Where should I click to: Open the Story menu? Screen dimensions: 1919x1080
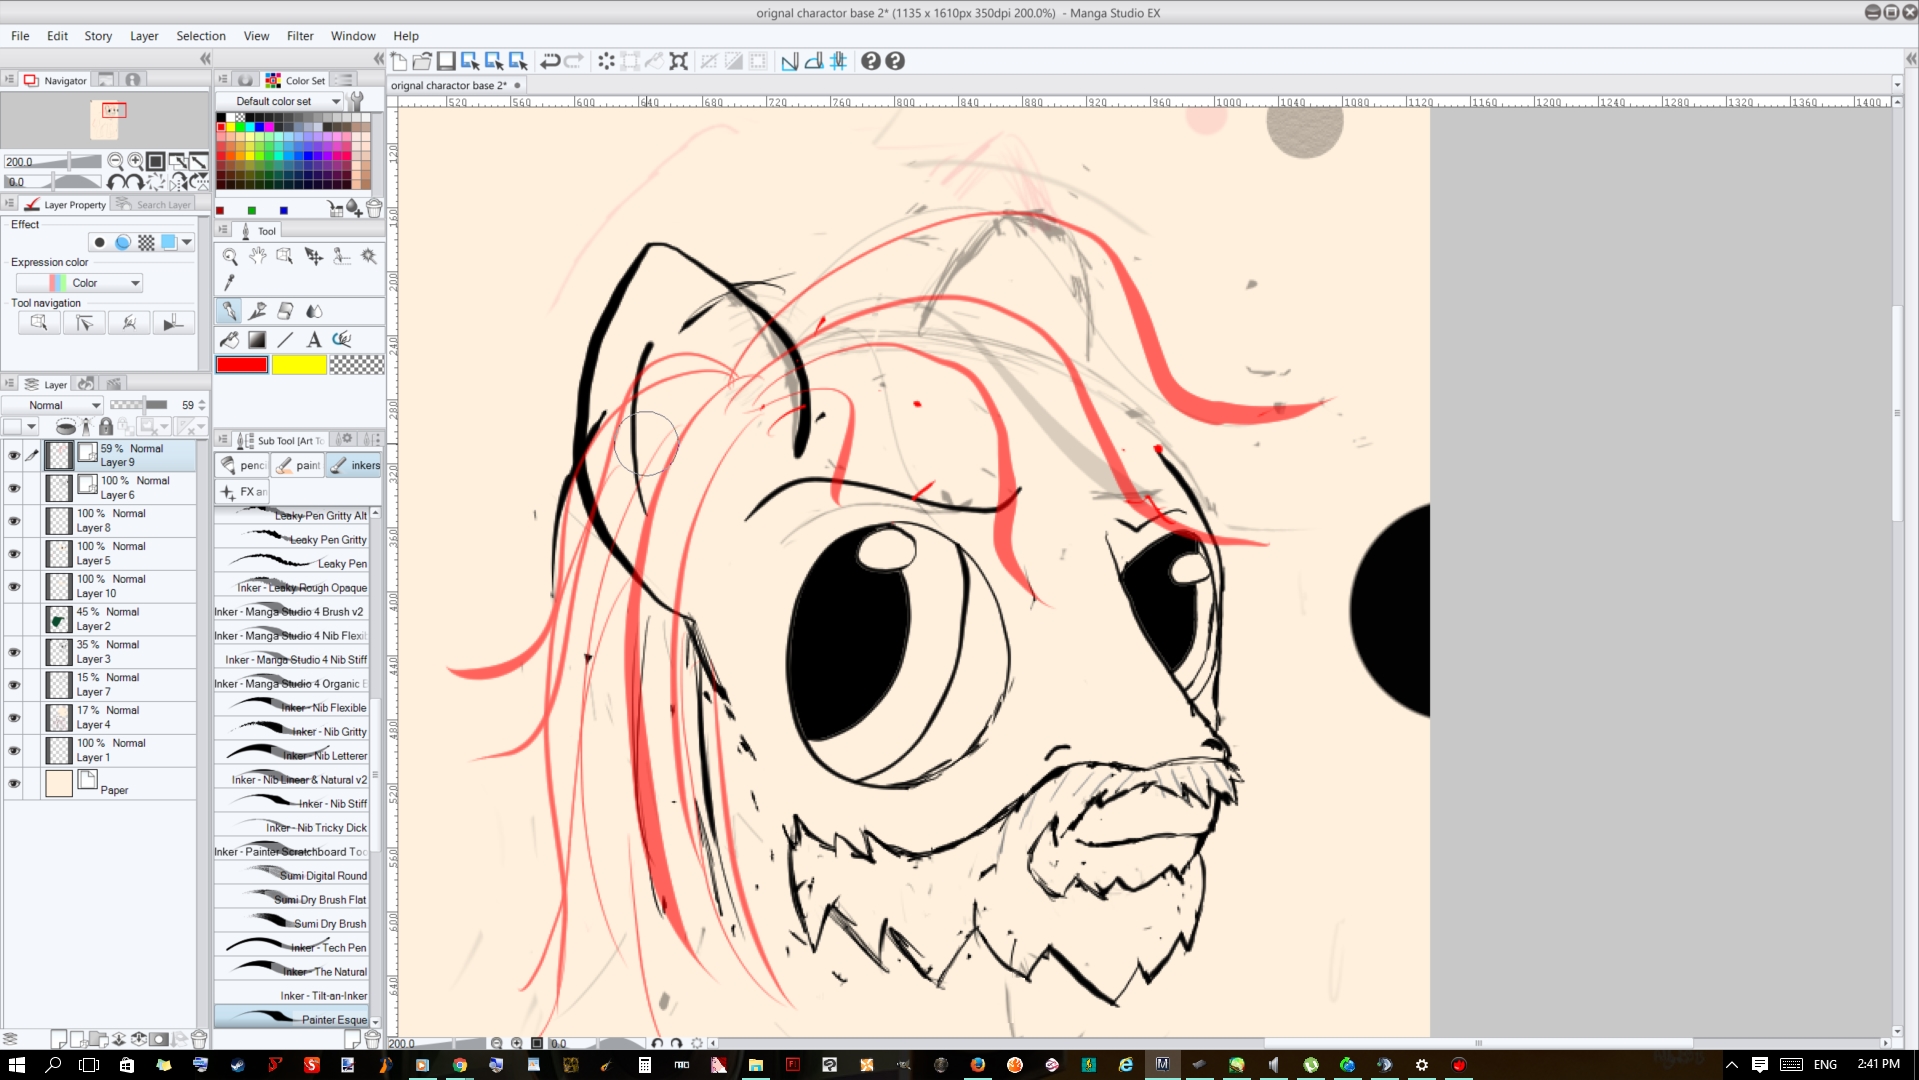[x=98, y=36]
